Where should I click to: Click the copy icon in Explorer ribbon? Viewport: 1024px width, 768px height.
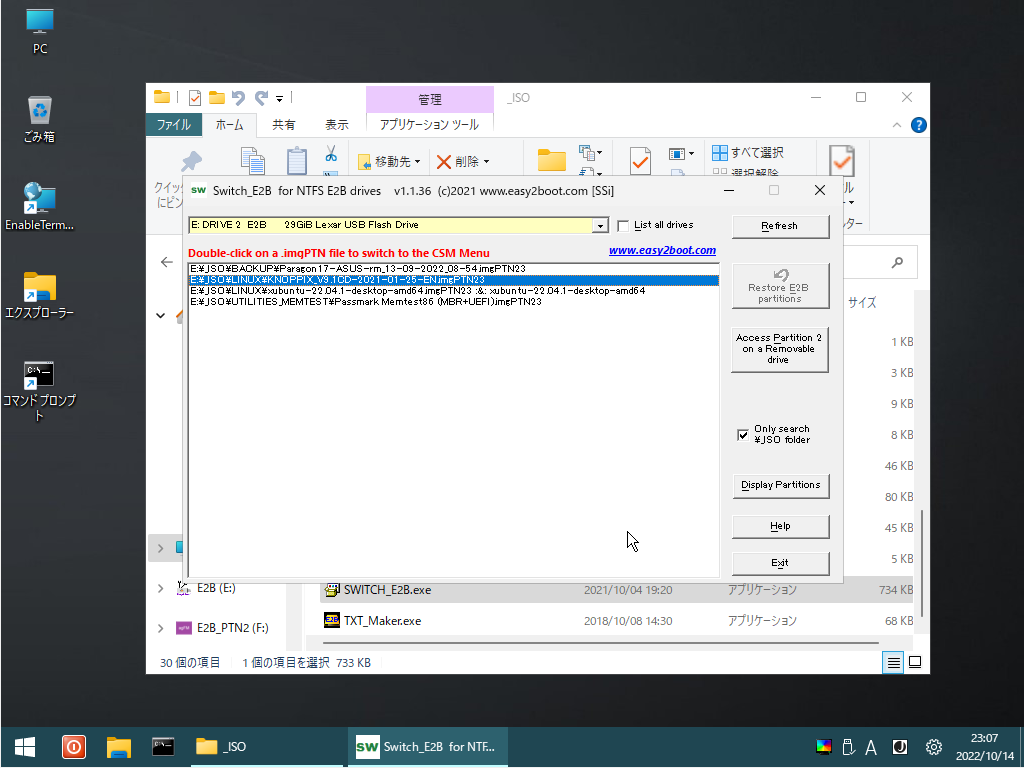[253, 161]
